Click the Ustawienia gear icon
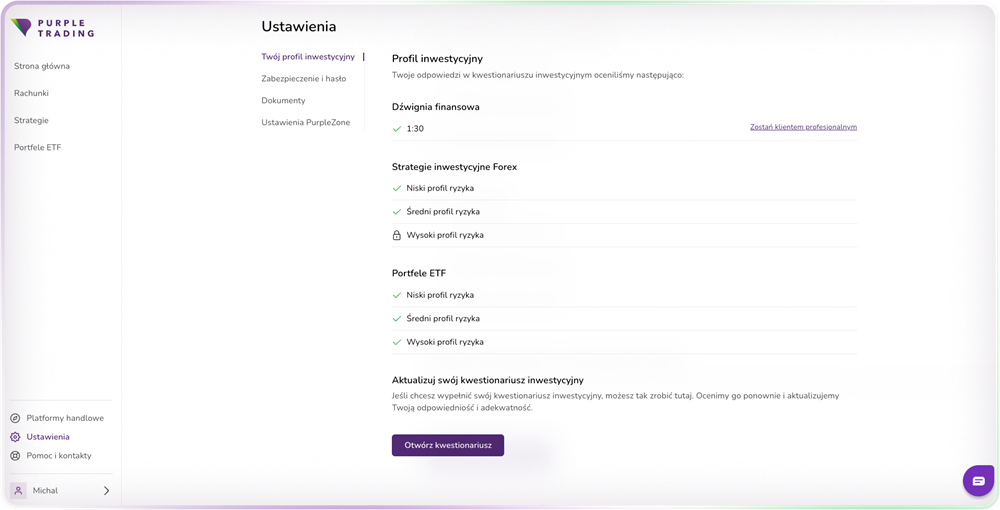Image resolution: width=1000 pixels, height=510 pixels. click(x=15, y=437)
